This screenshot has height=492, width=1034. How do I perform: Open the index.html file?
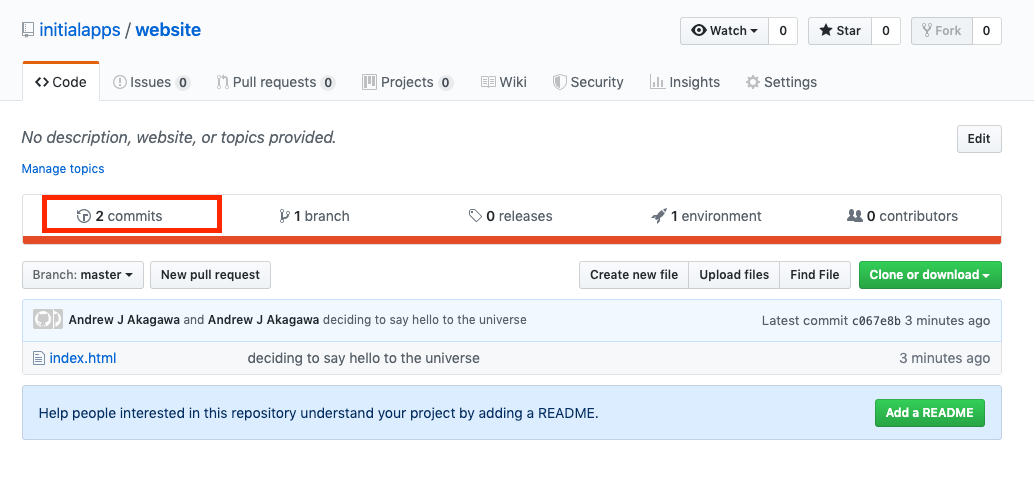[x=82, y=358]
